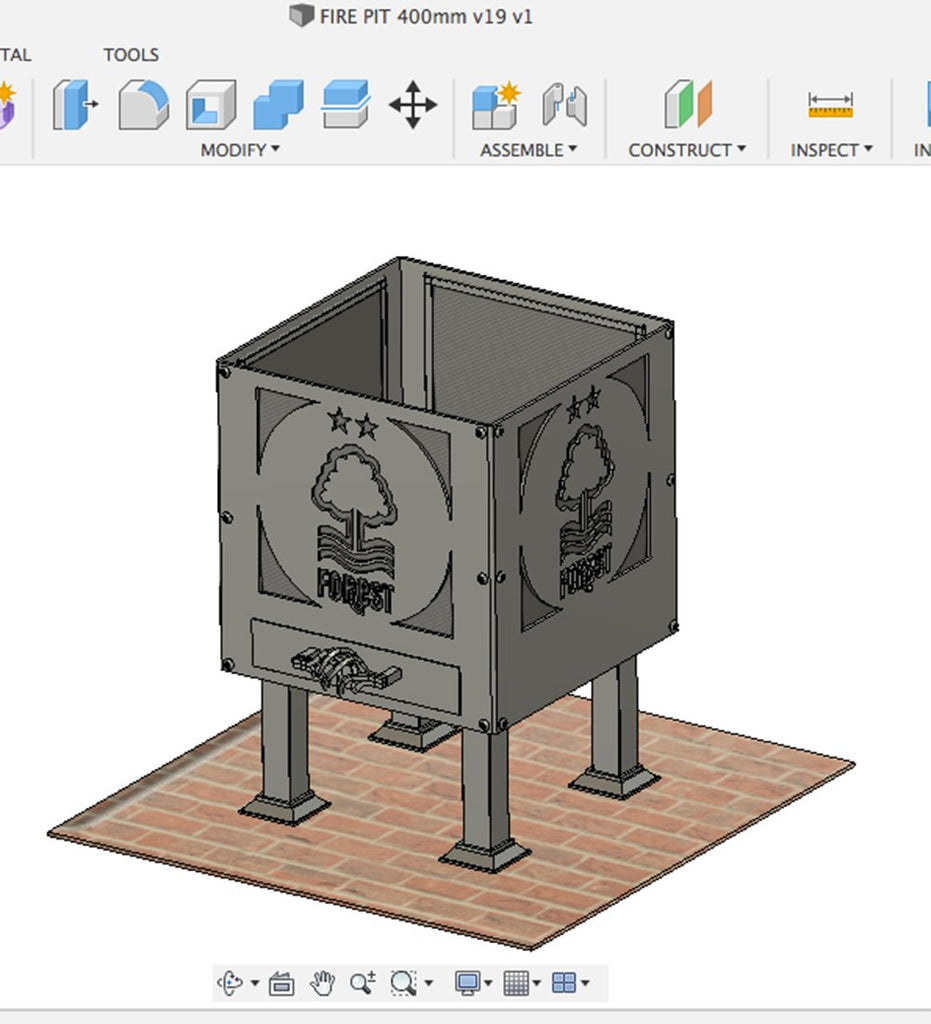Click the Zoom Window magnifier icon
Viewport: 931px width, 1024px height.
pos(403,983)
